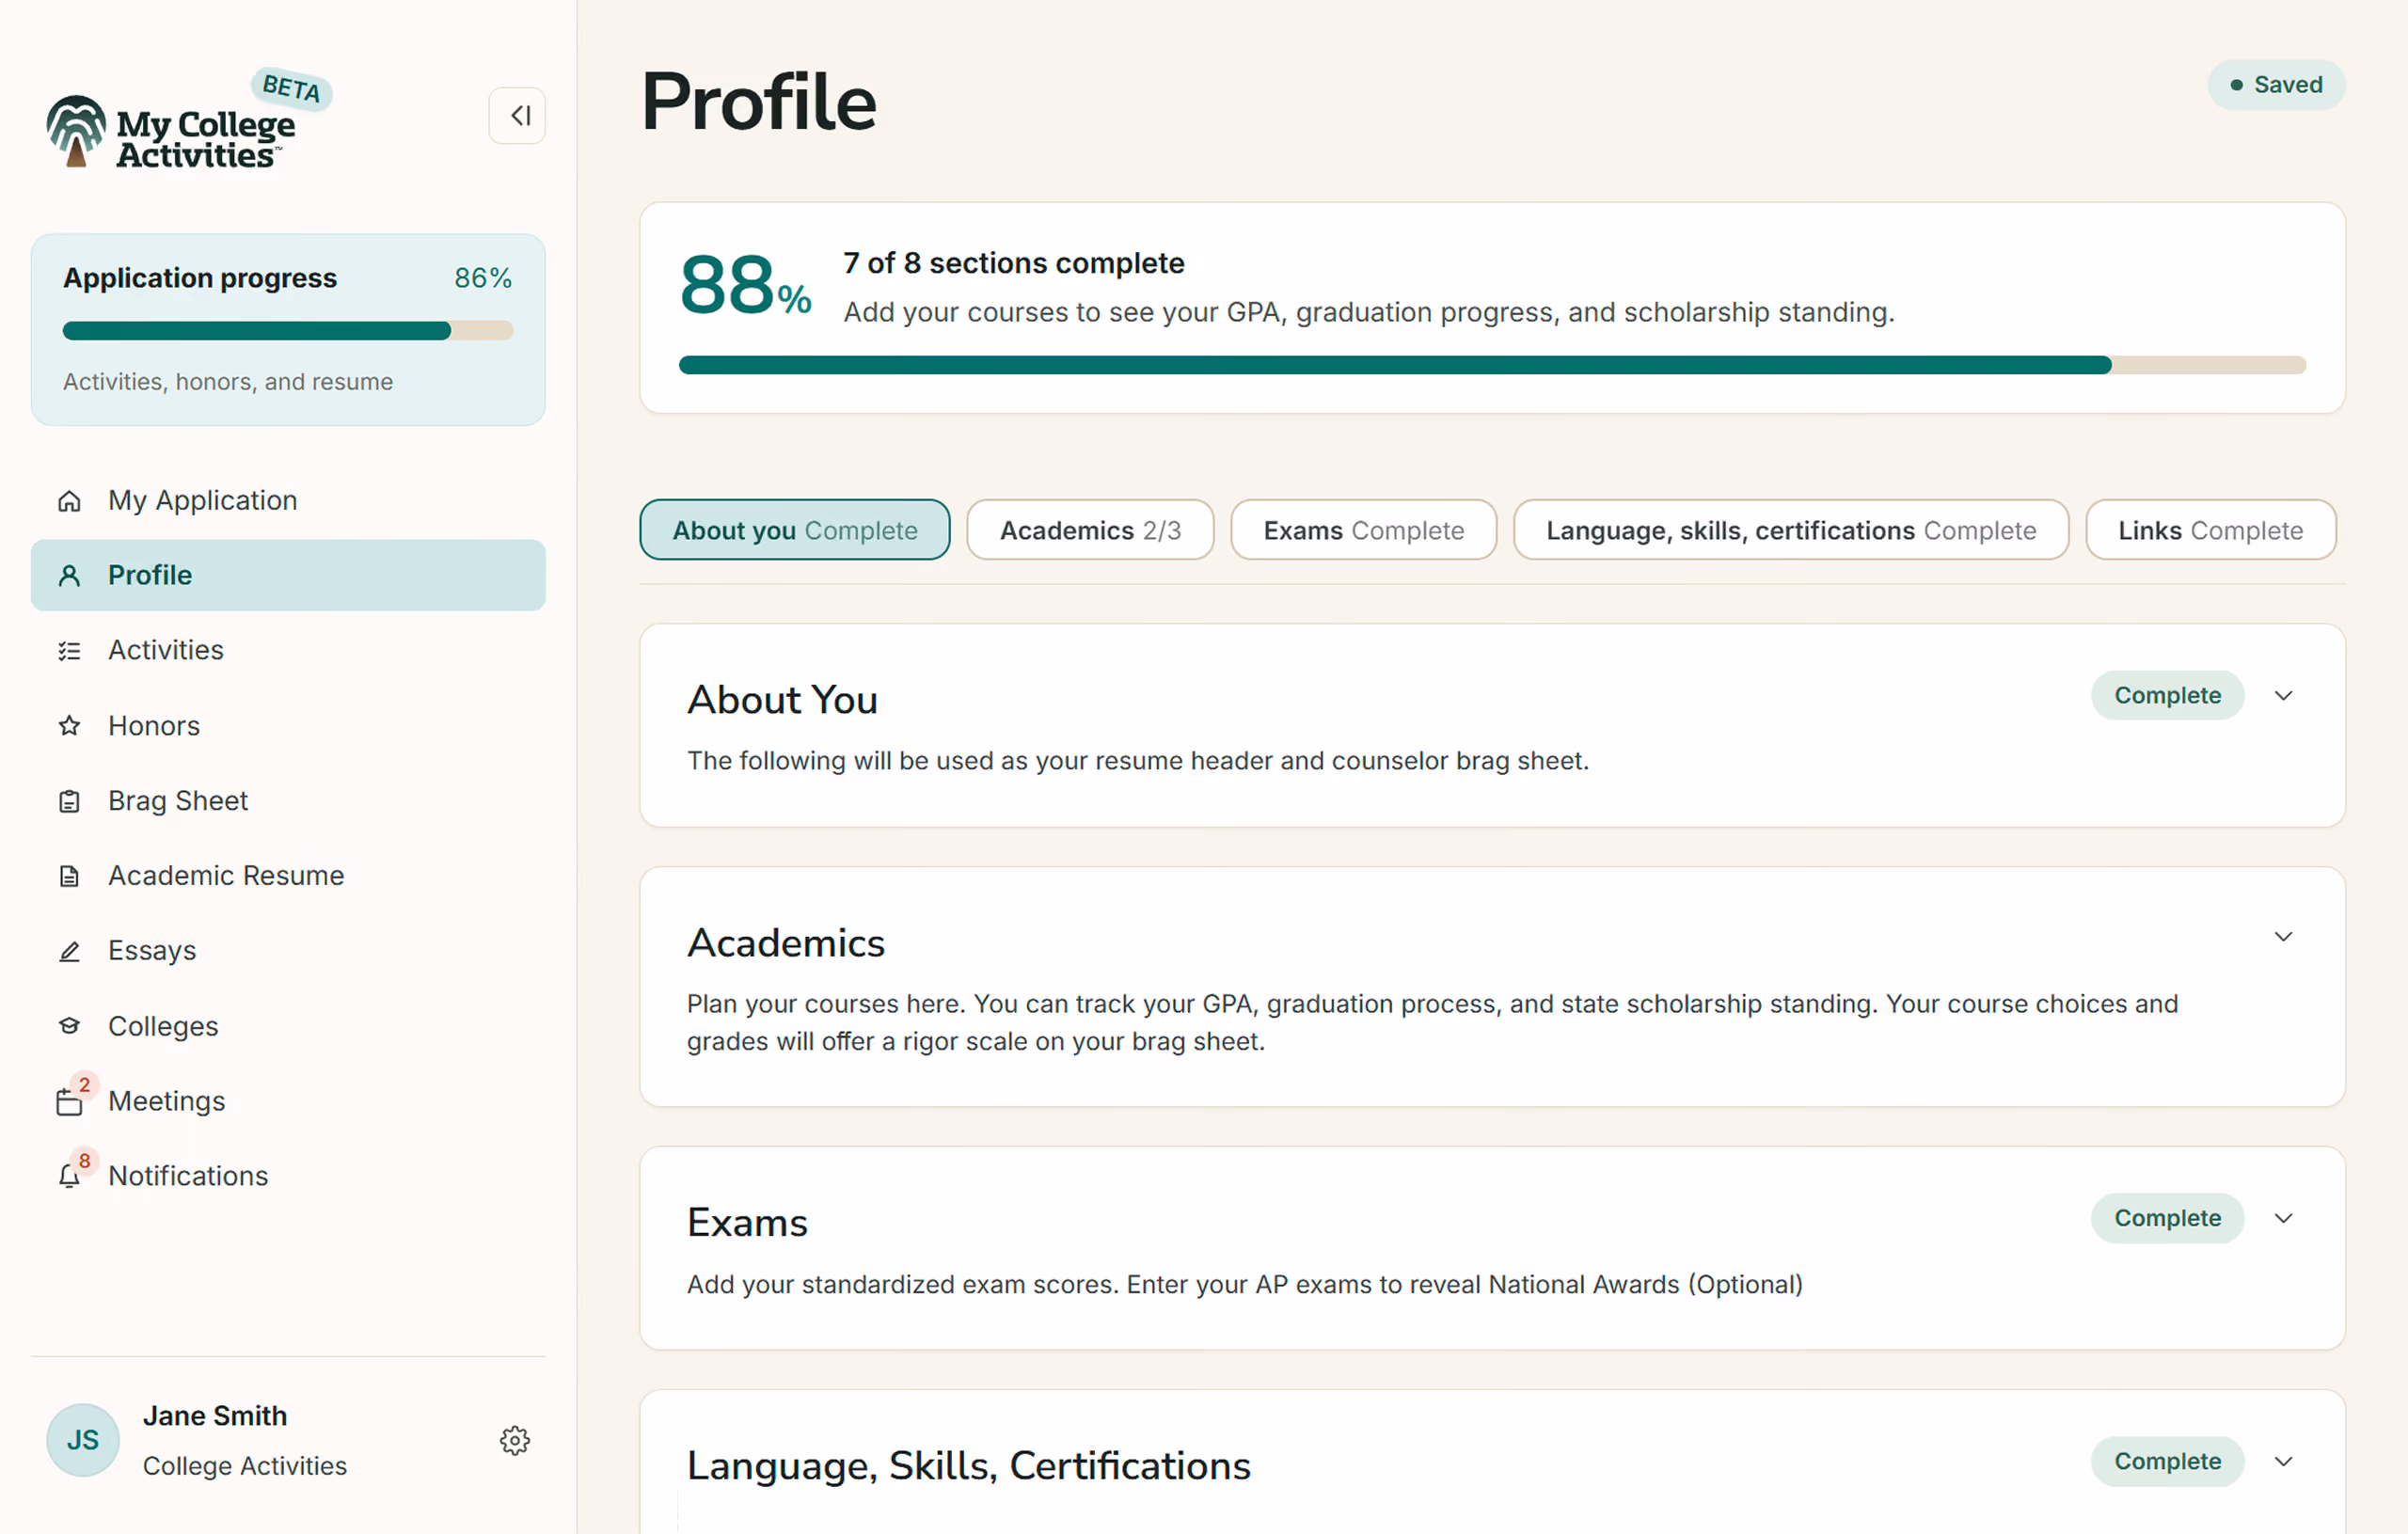The height and width of the screenshot is (1534, 2408).
Task: Click the Complete badge on About You
Action: click(2167, 696)
